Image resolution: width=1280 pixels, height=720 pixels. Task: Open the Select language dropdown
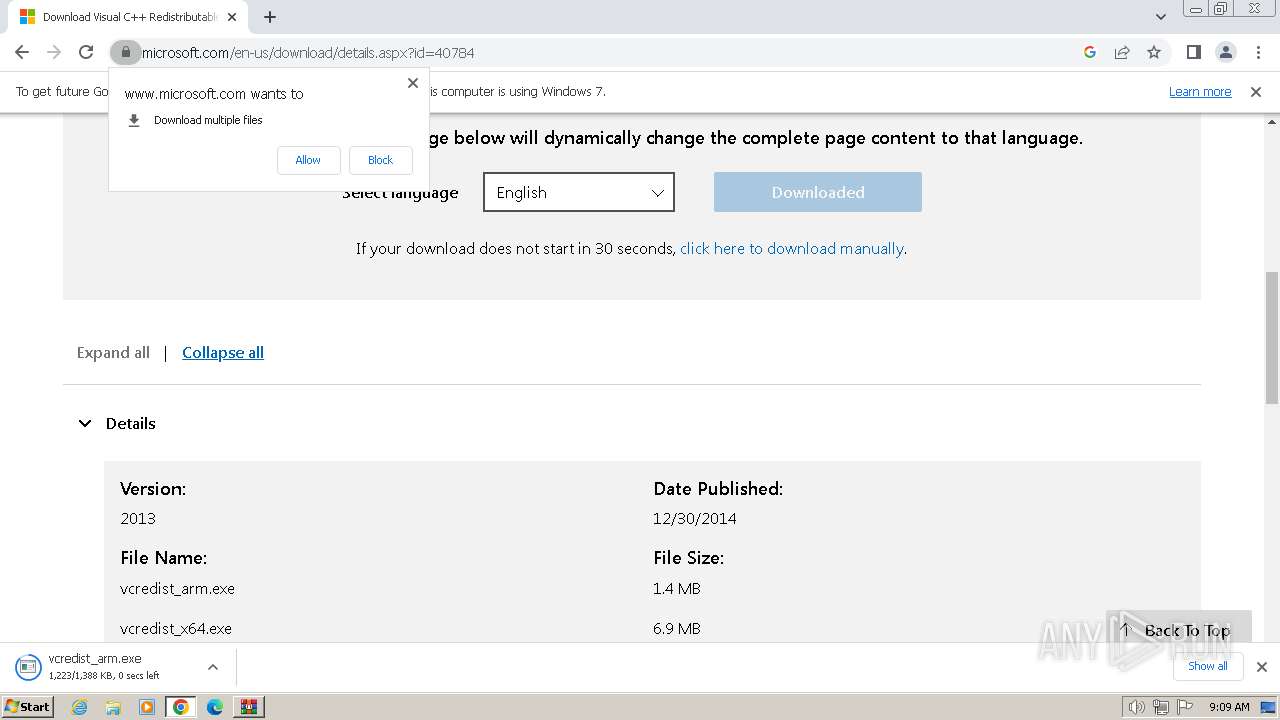(x=579, y=192)
